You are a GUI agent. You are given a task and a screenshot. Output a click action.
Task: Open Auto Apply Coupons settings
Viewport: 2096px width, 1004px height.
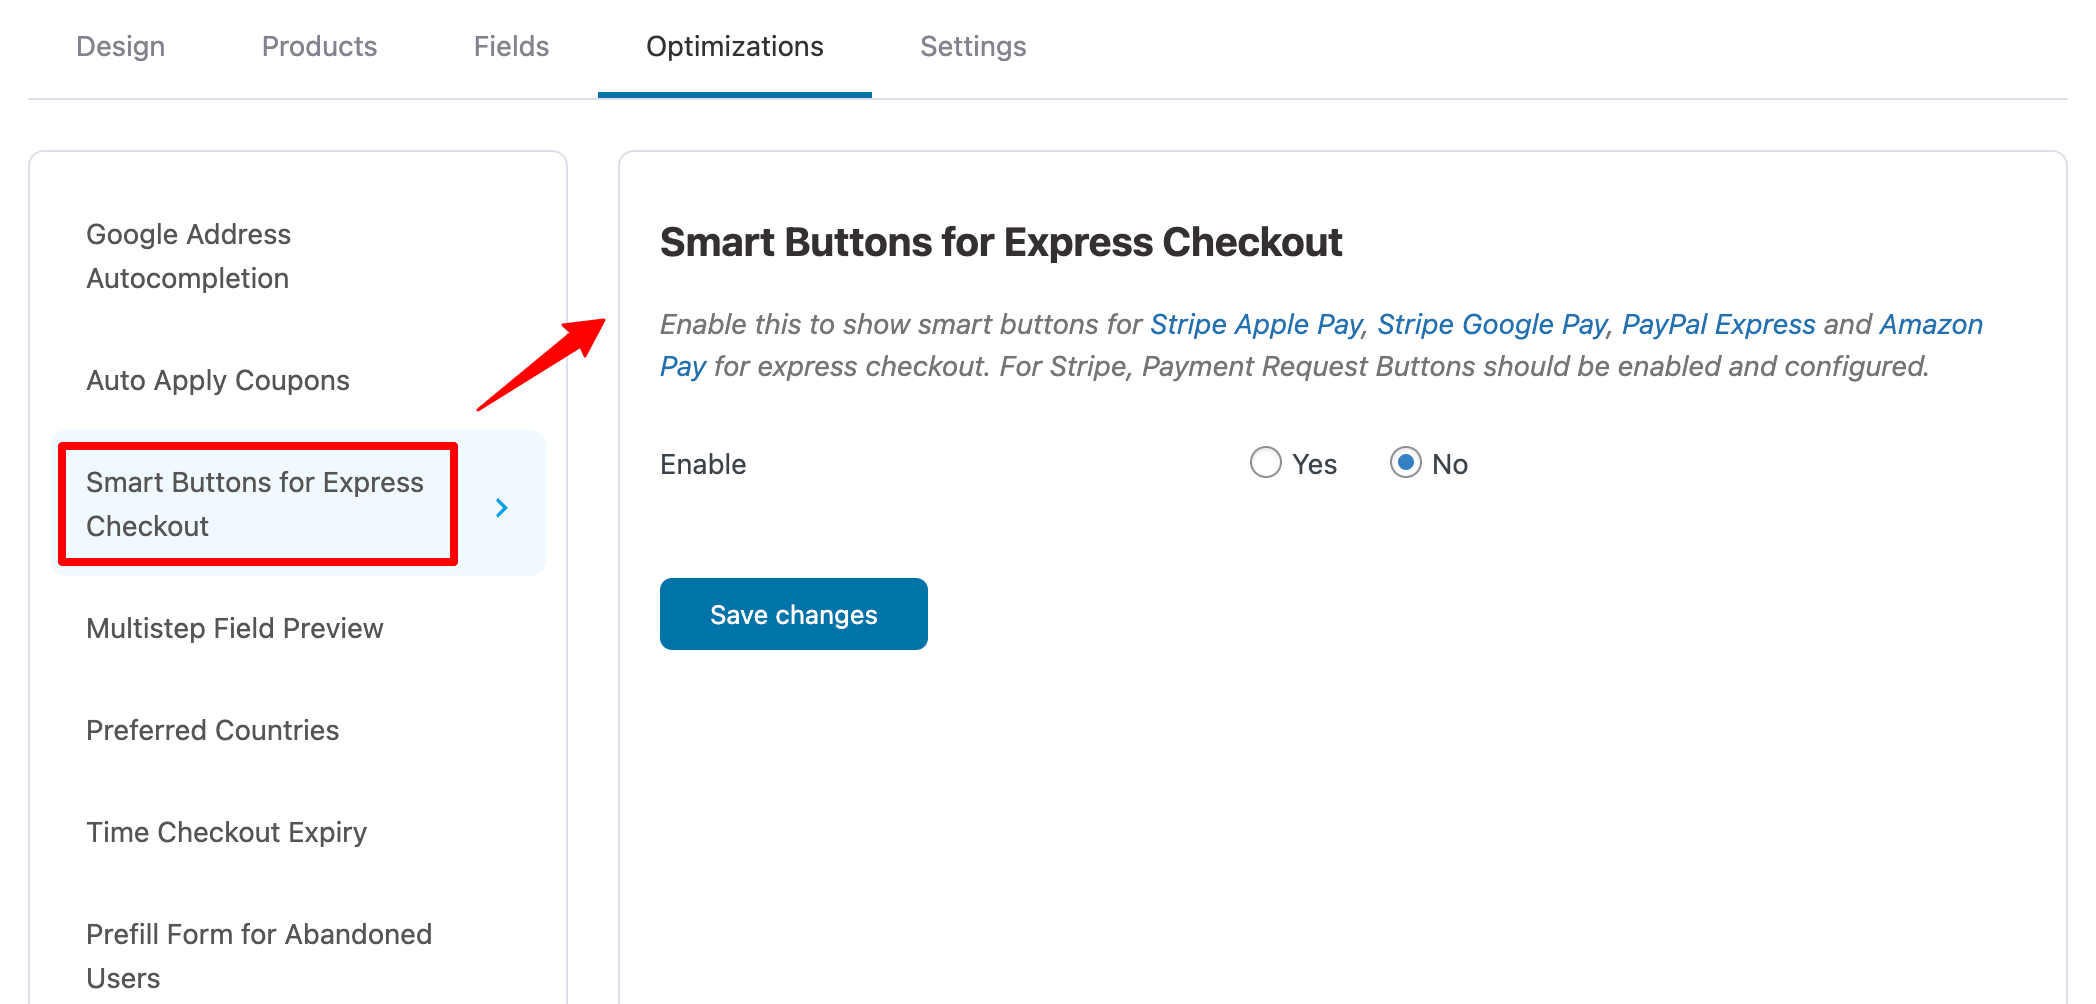pyautogui.click(x=218, y=380)
